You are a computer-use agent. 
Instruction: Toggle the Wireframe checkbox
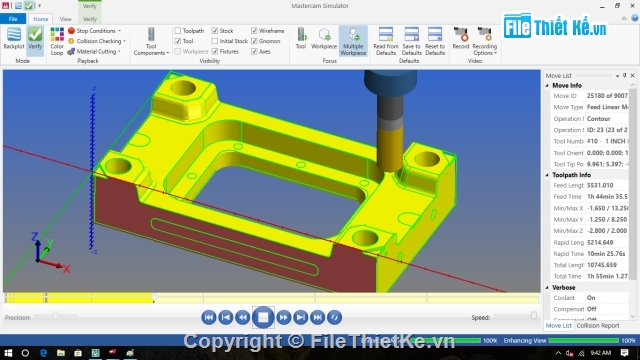254,31
